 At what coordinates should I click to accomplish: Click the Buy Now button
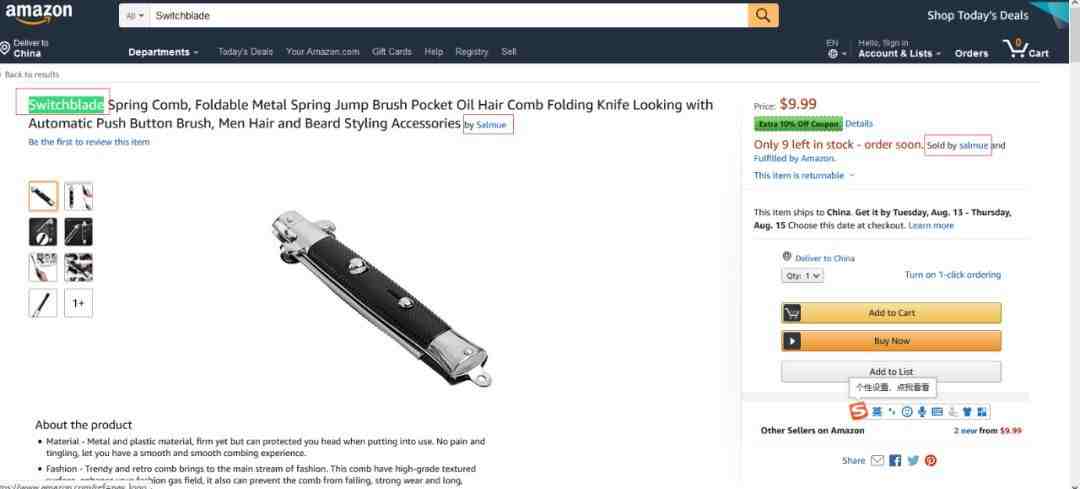tap(891, 341)
